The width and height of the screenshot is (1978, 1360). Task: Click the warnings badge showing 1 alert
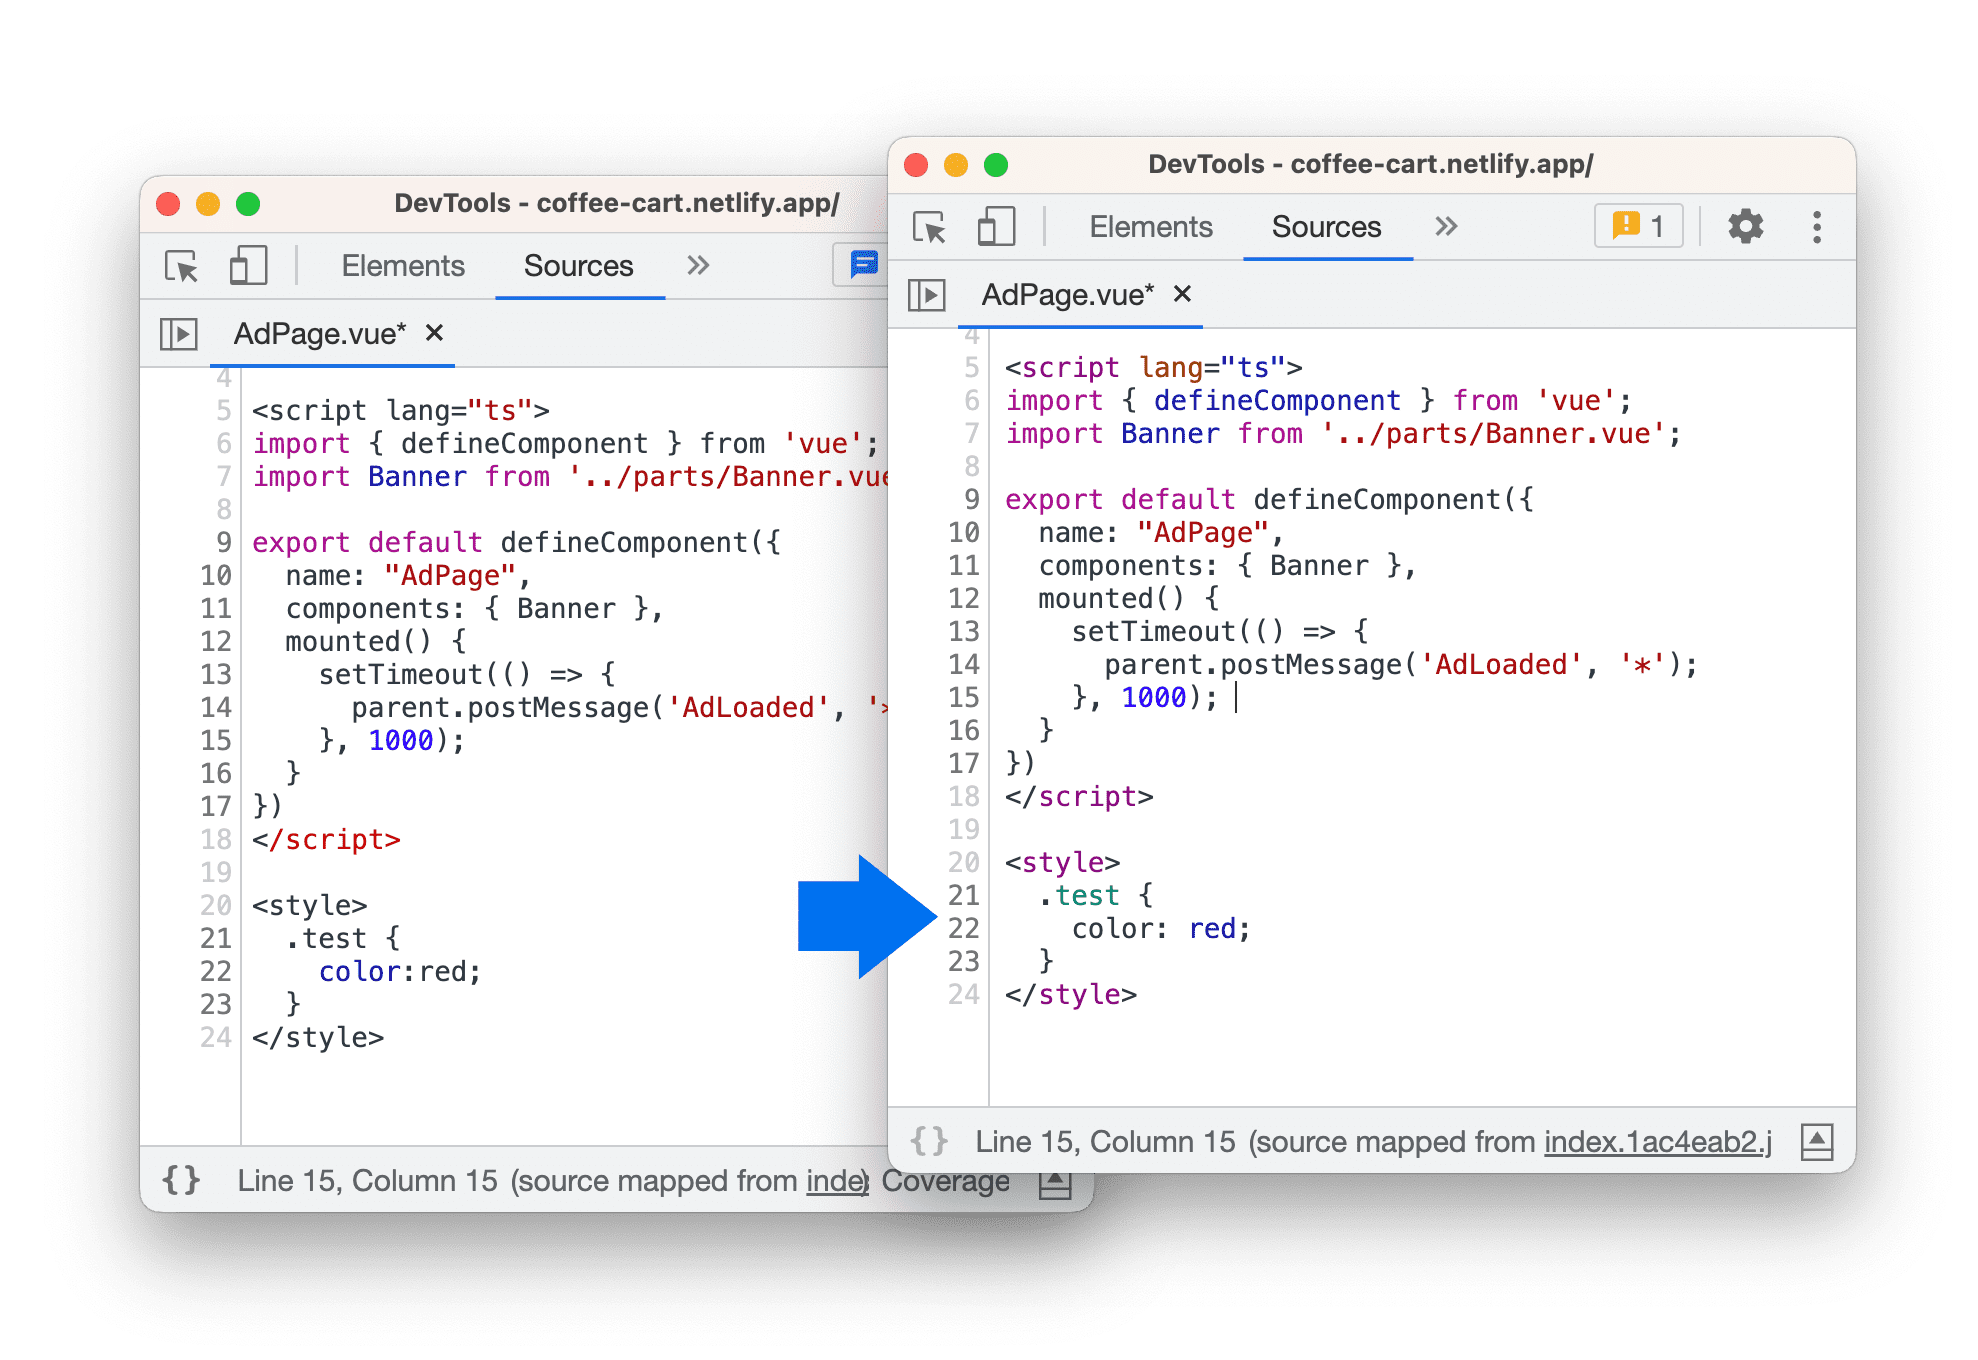click(x=1640, y=225)
